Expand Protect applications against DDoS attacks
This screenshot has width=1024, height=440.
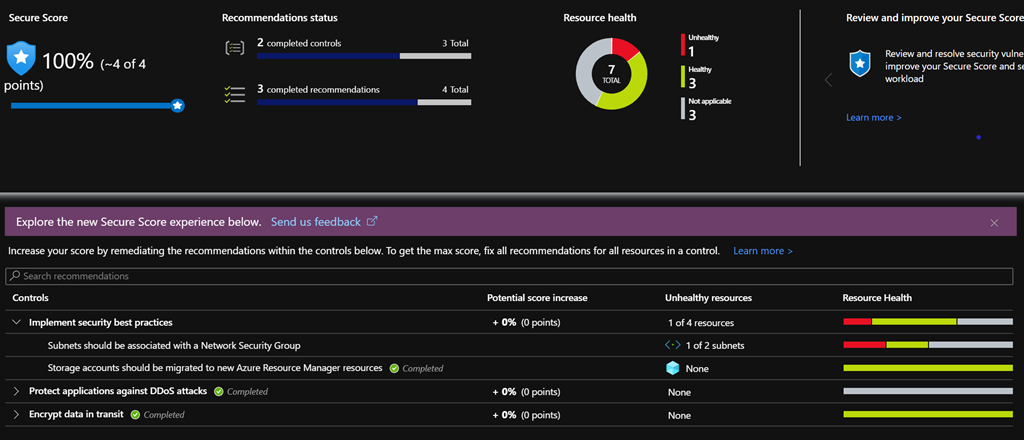[15, 391]
